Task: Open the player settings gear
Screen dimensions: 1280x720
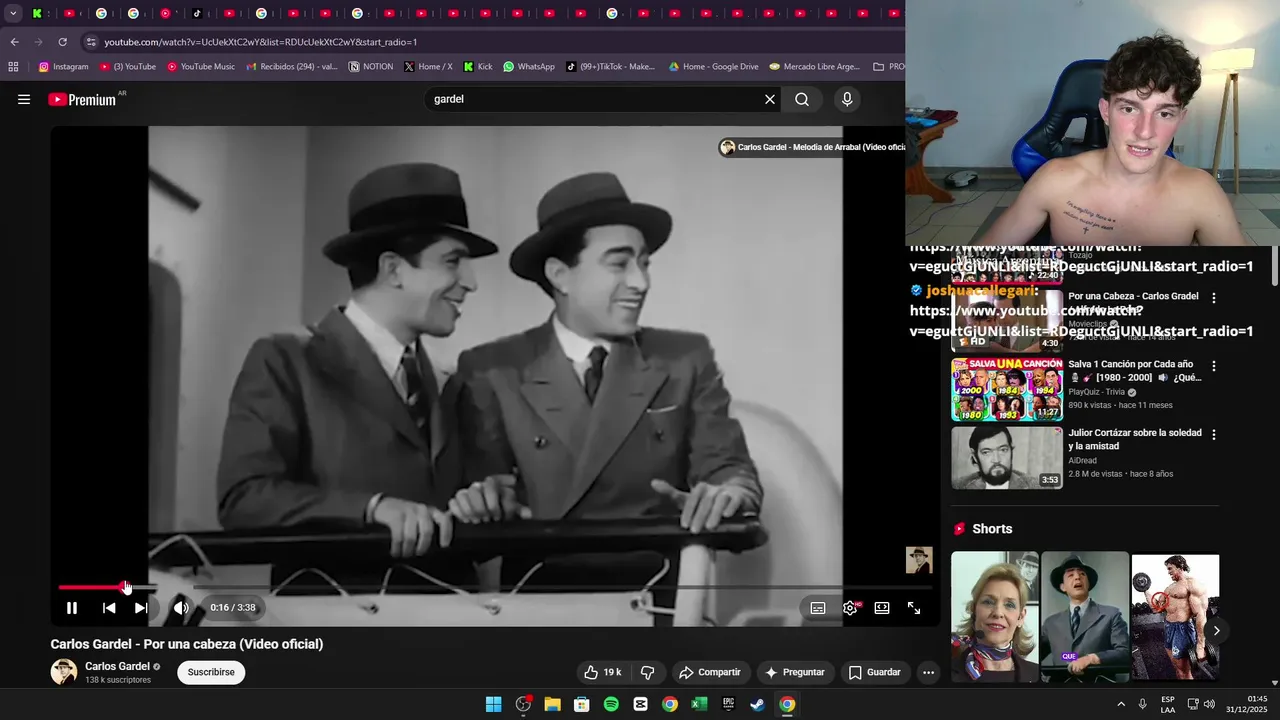Action: point(850,608)
